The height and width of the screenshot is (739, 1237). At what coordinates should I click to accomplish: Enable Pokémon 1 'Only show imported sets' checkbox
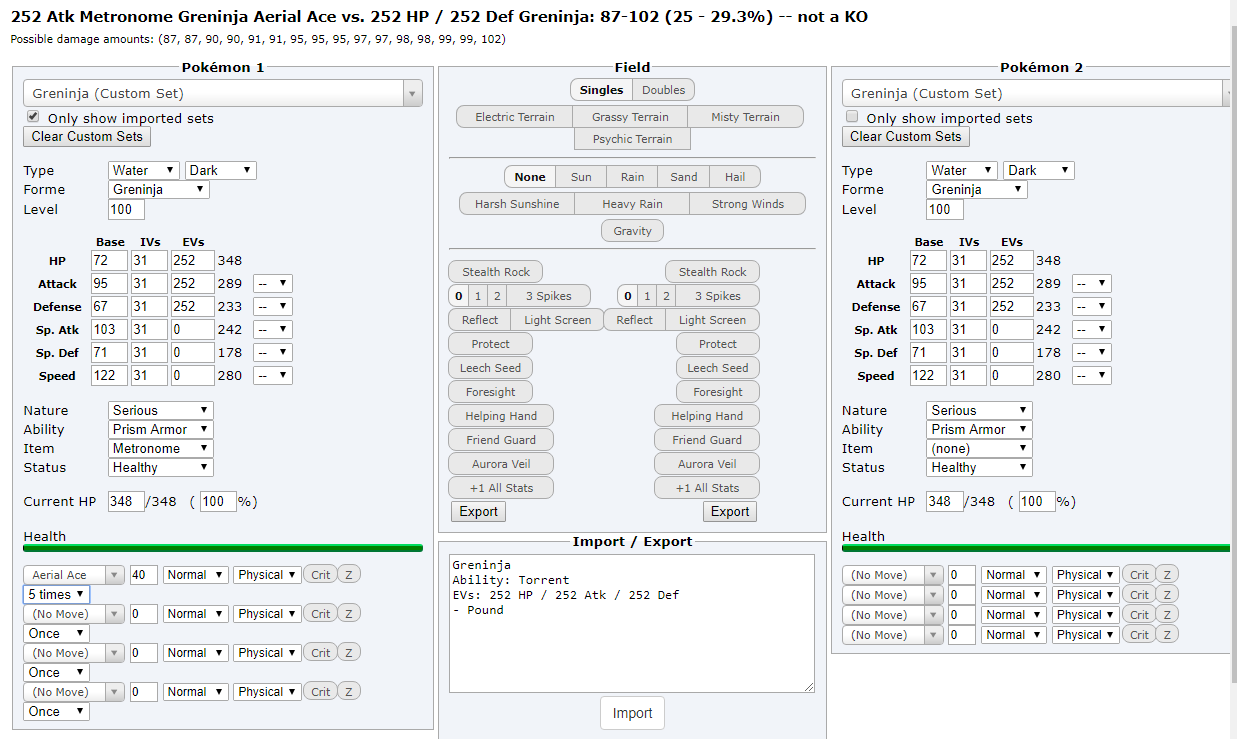pos(33,117)
